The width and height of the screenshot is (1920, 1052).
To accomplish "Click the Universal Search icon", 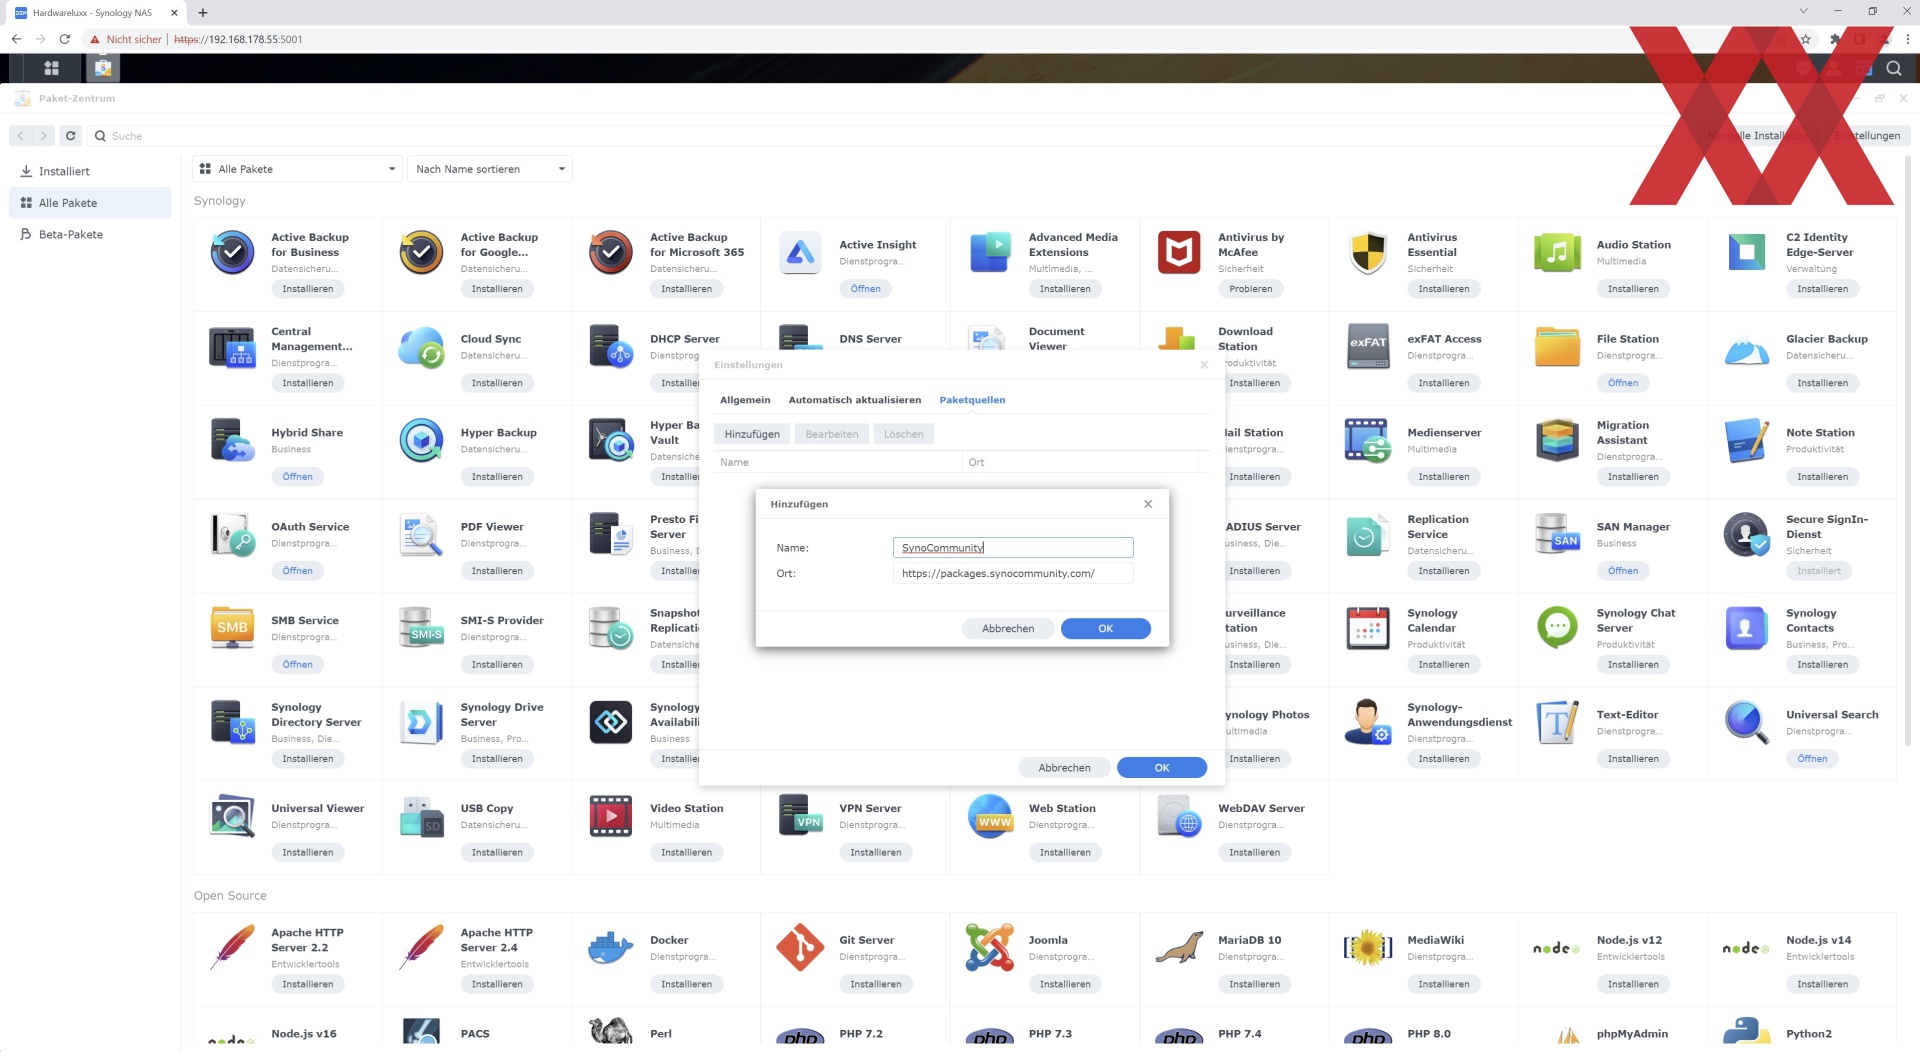I will click(1747, 723).
